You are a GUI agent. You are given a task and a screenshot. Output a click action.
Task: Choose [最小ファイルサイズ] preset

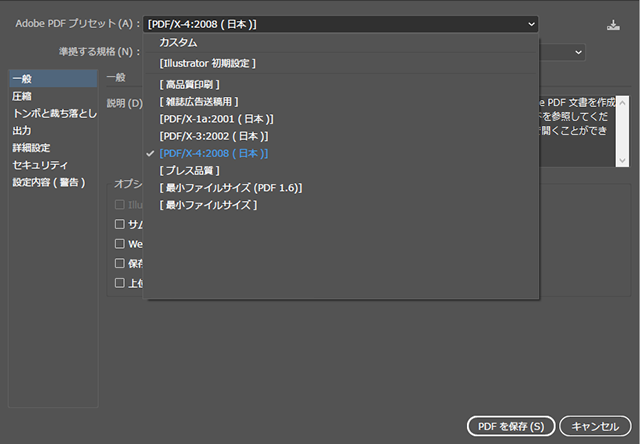click(341, 205)
